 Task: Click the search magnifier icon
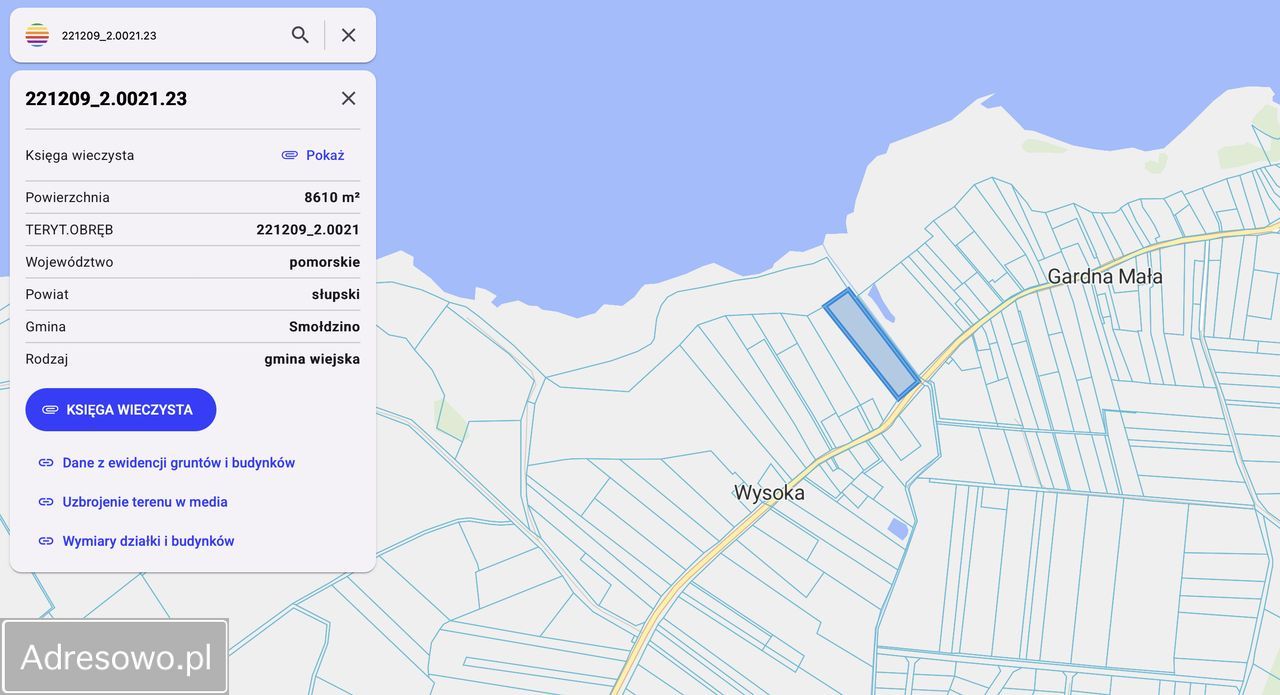point(300,35)
